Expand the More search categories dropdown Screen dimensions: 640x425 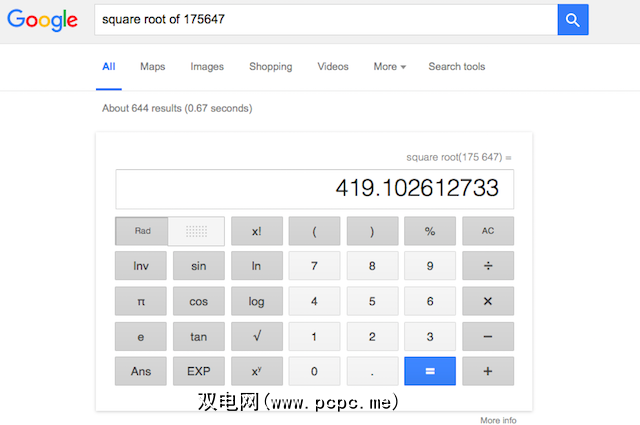click(x=389, y=67)
